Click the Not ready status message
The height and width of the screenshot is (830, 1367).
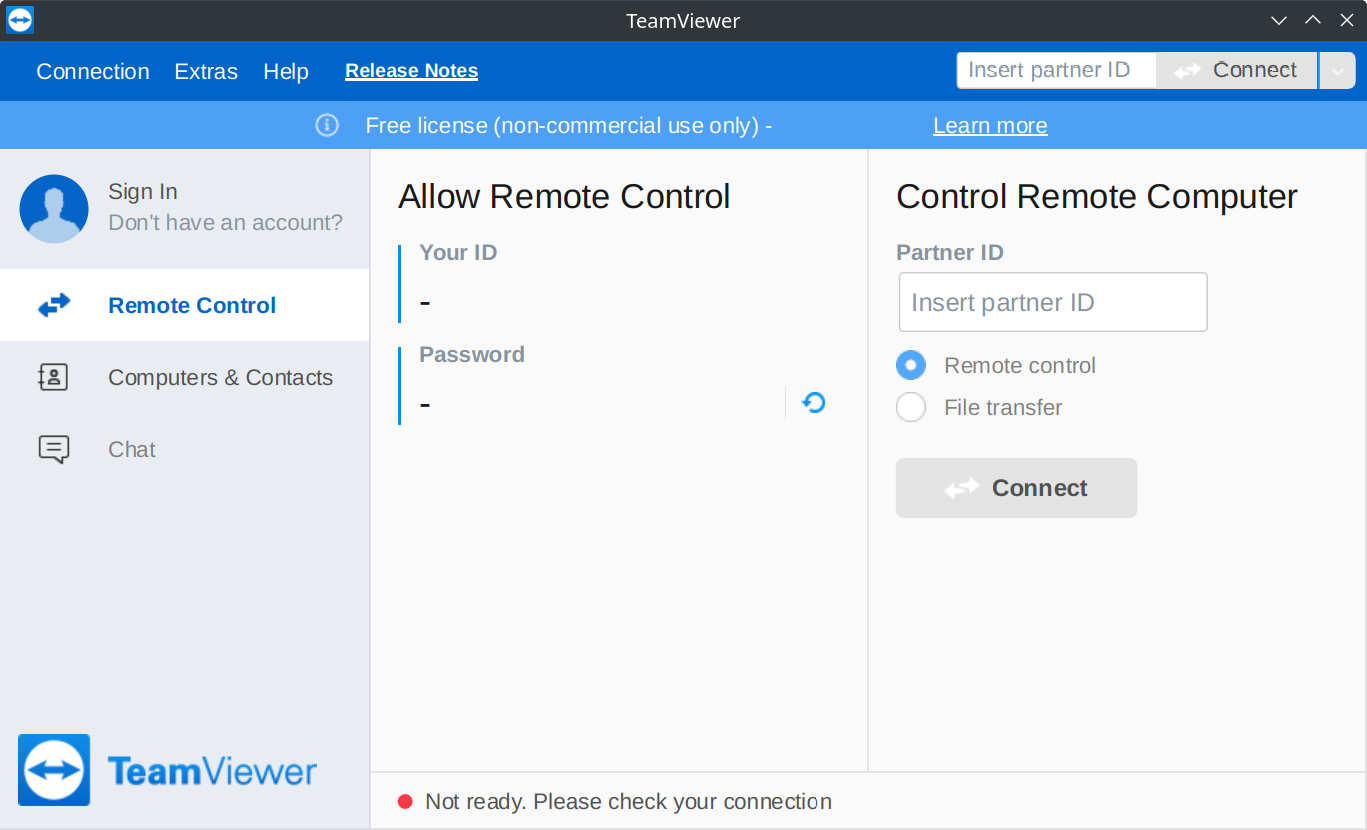[x=628, y=801]
